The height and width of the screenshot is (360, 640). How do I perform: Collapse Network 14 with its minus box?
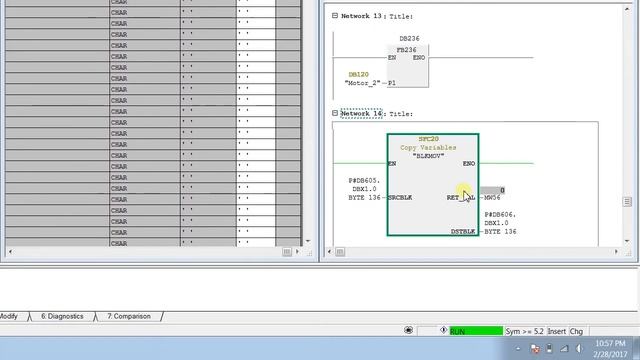click(x=335, y=113)
